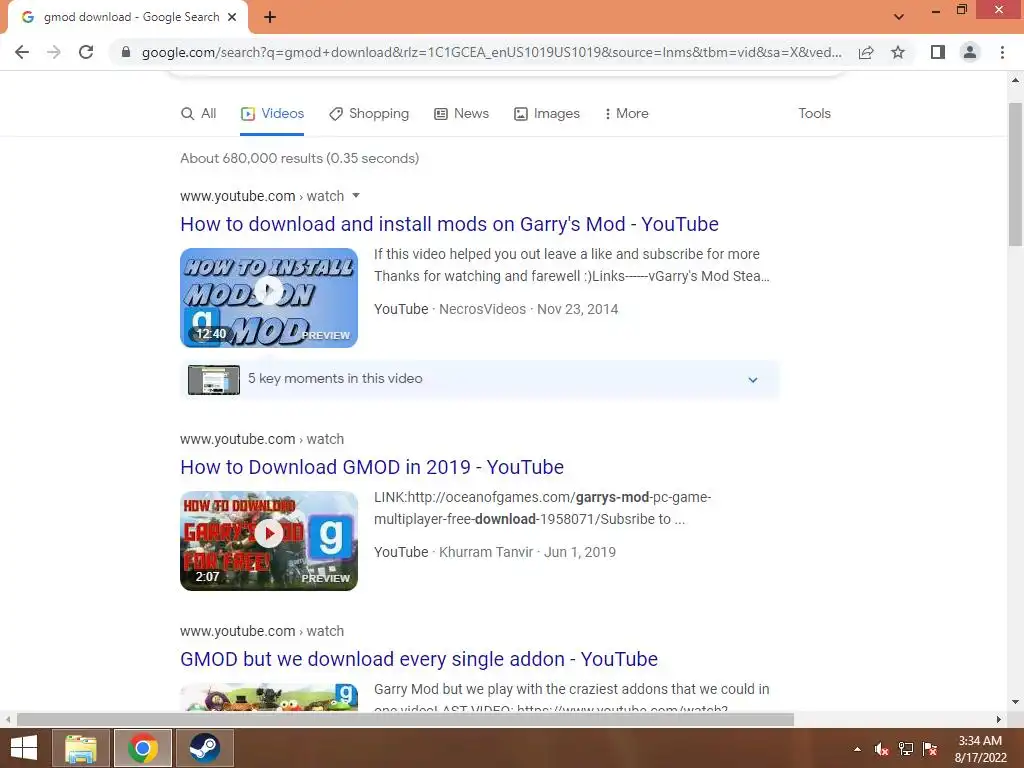Image resolution: width=1024 pixels, height=768 pixels.
Task: Reload the current page
Action: [86, 52]
